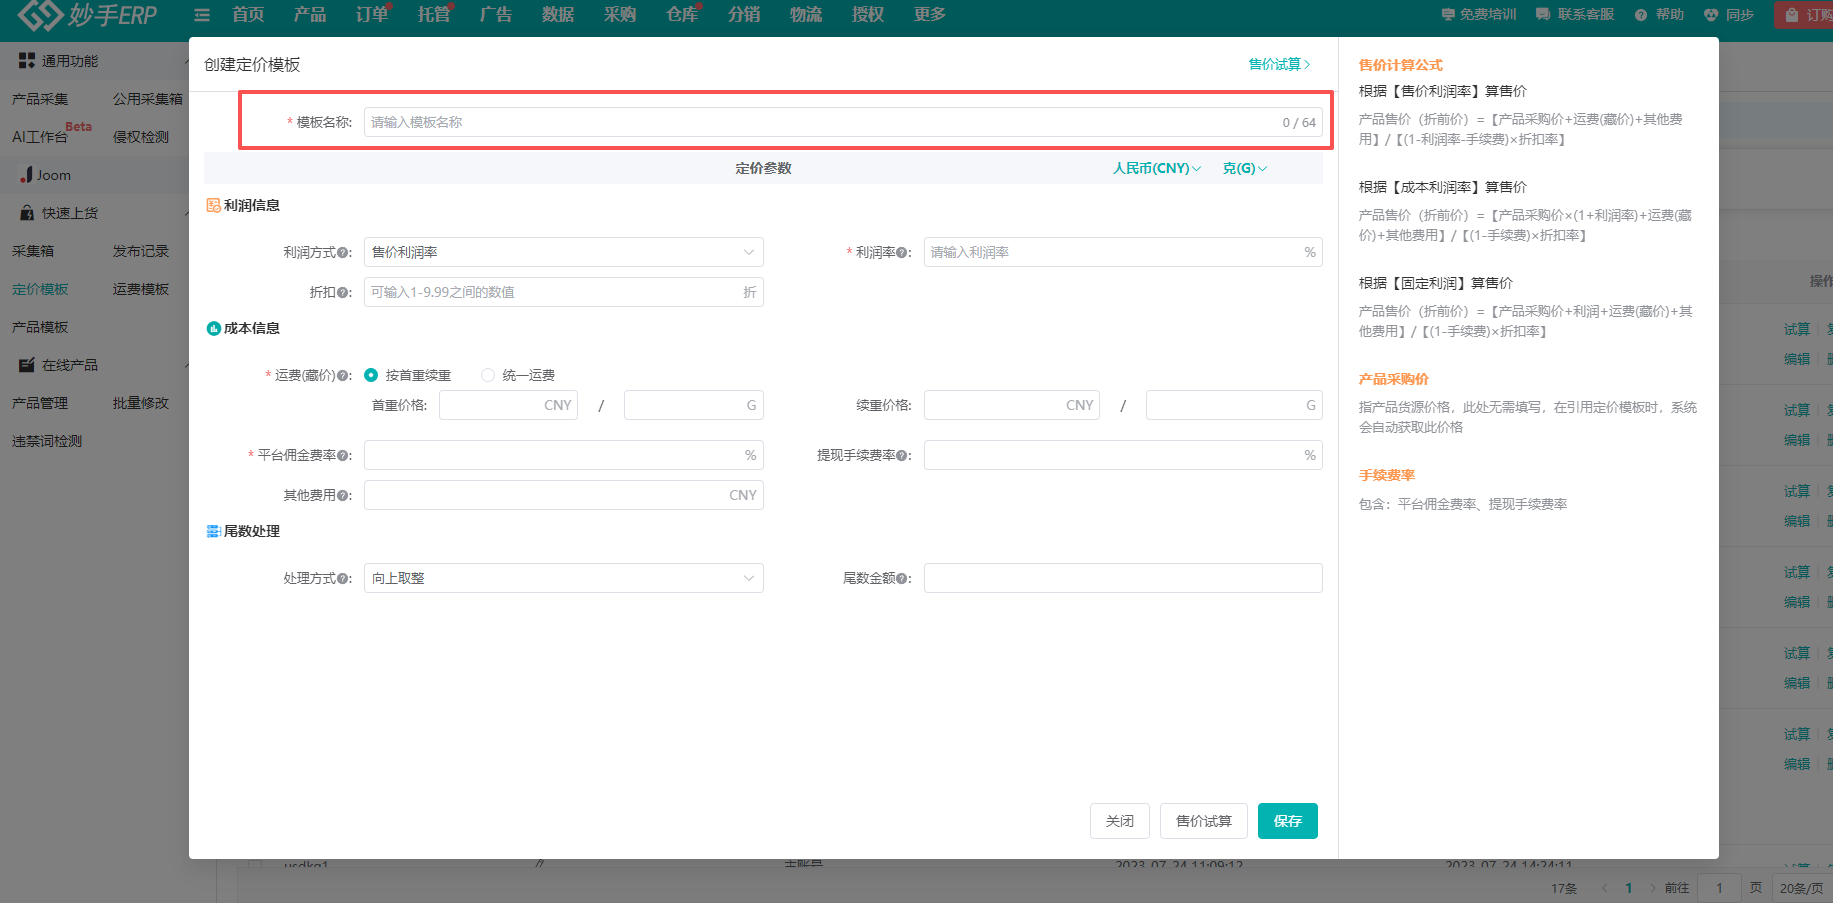This screenshot has height=903, width=1833.
Task: Click the 售价试算 link at dialog top
Action: pyautogui.click(x=1278, y=64)
